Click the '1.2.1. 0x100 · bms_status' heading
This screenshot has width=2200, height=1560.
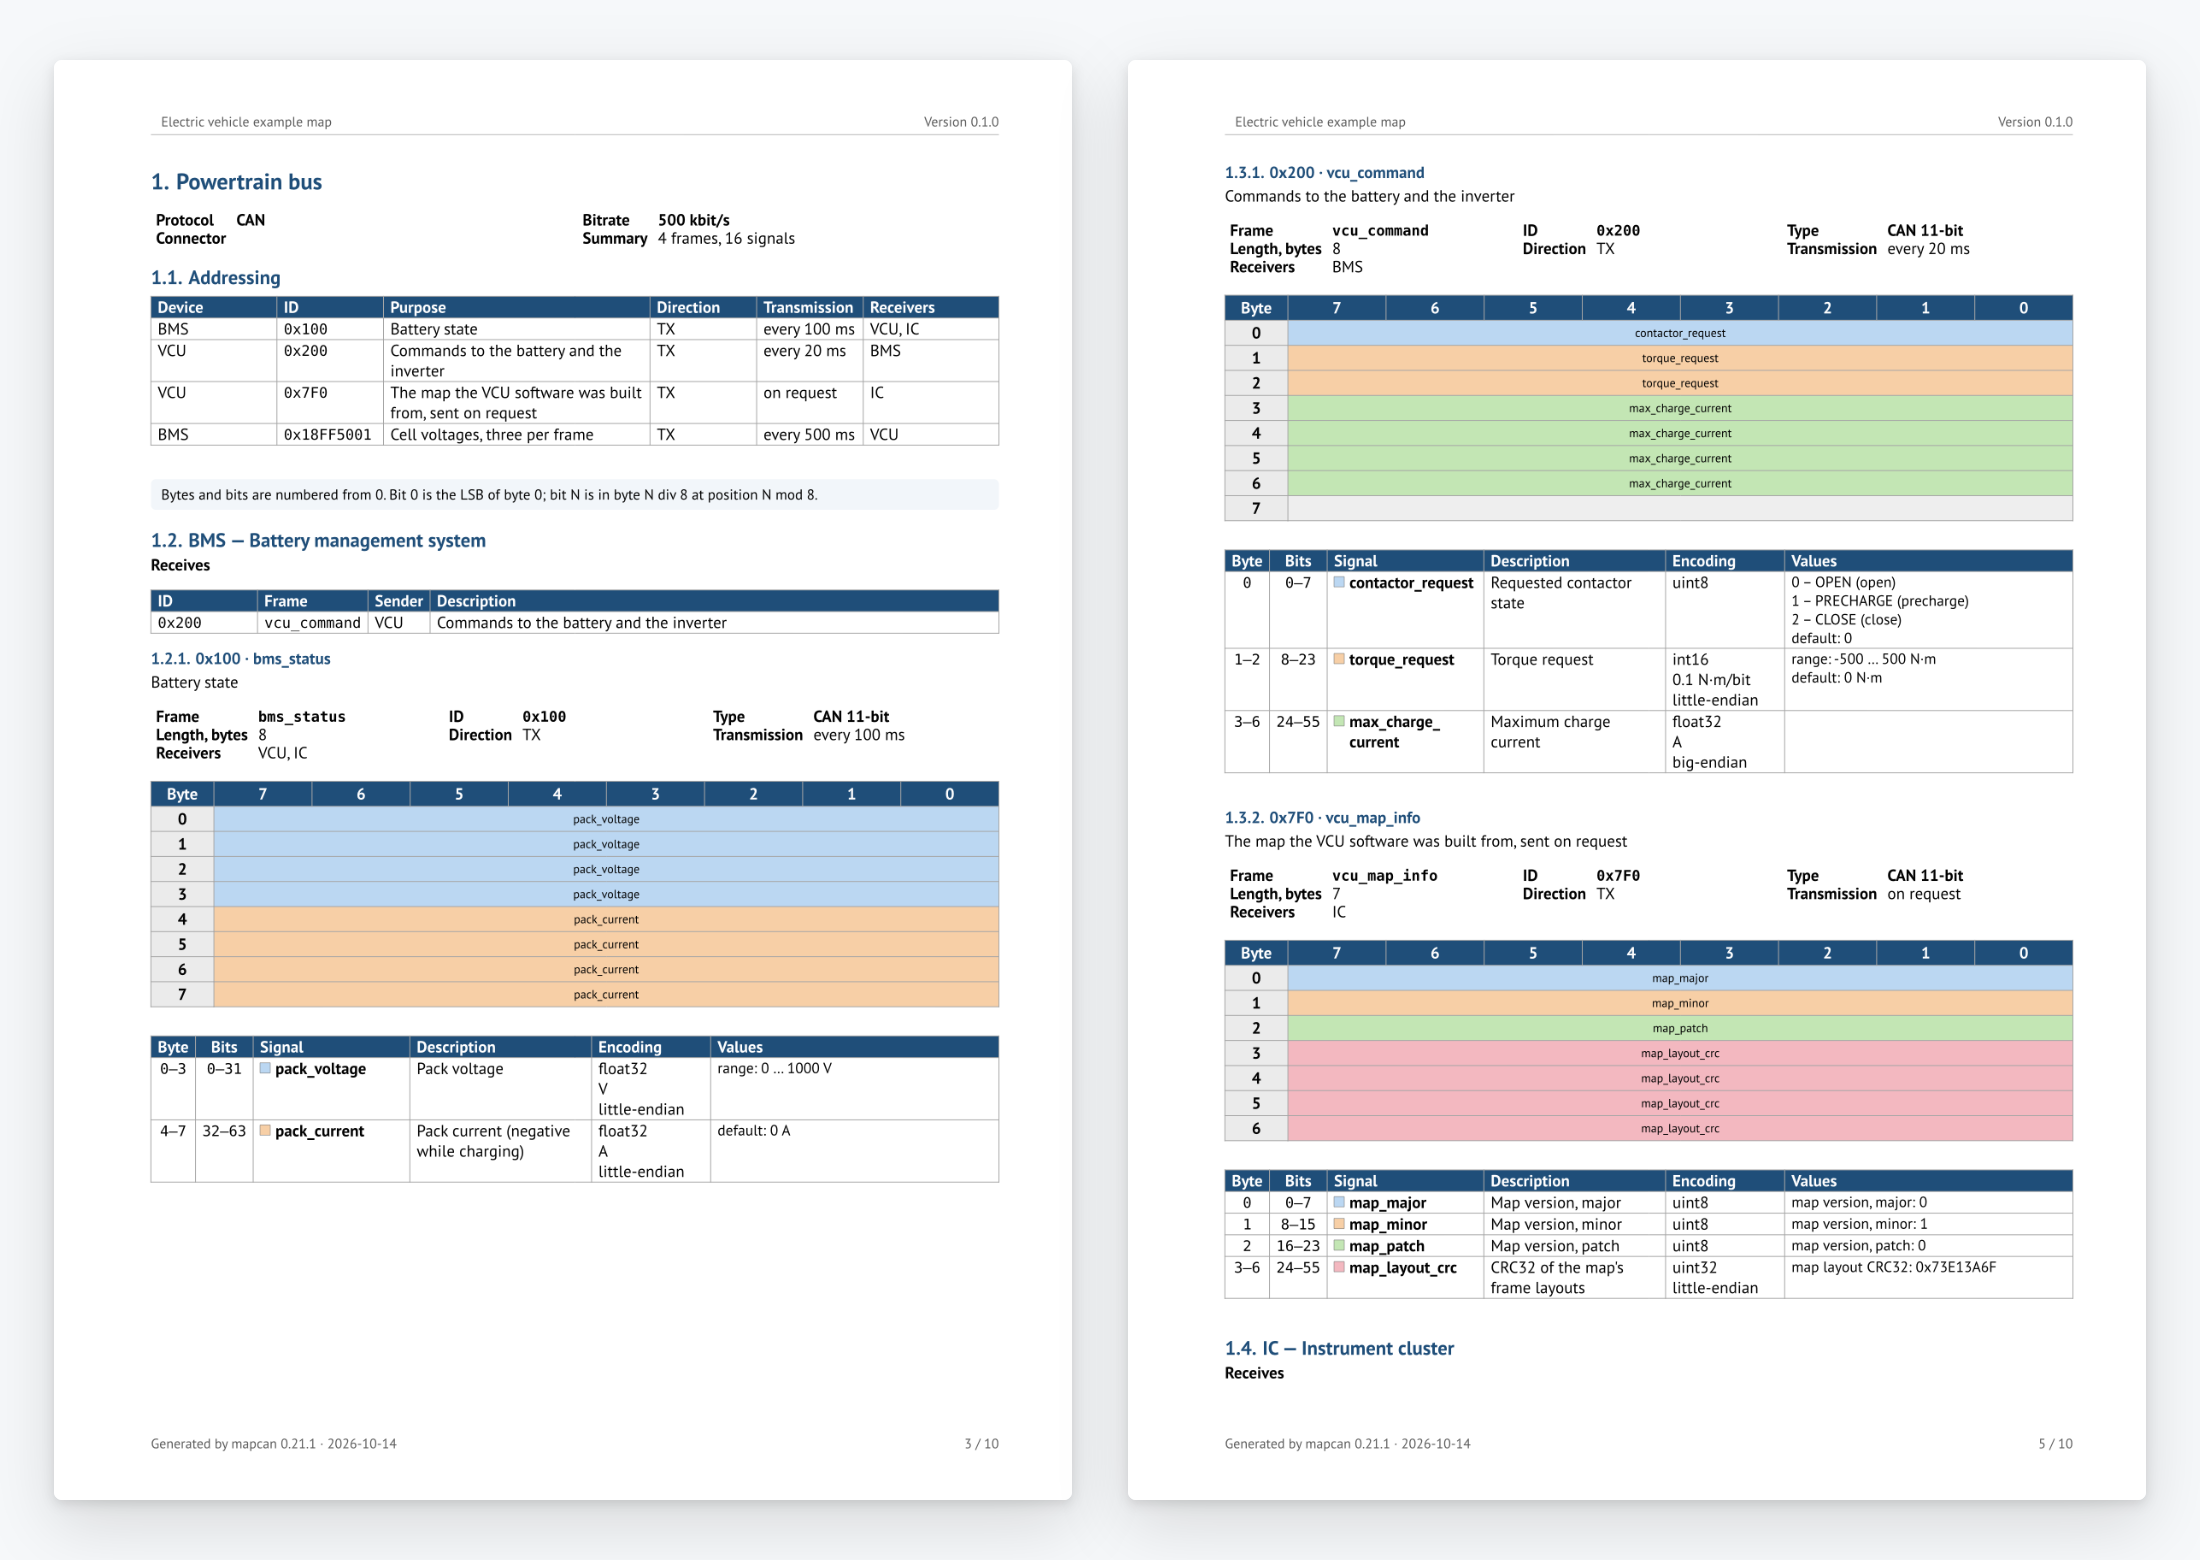tap(240, 659)
